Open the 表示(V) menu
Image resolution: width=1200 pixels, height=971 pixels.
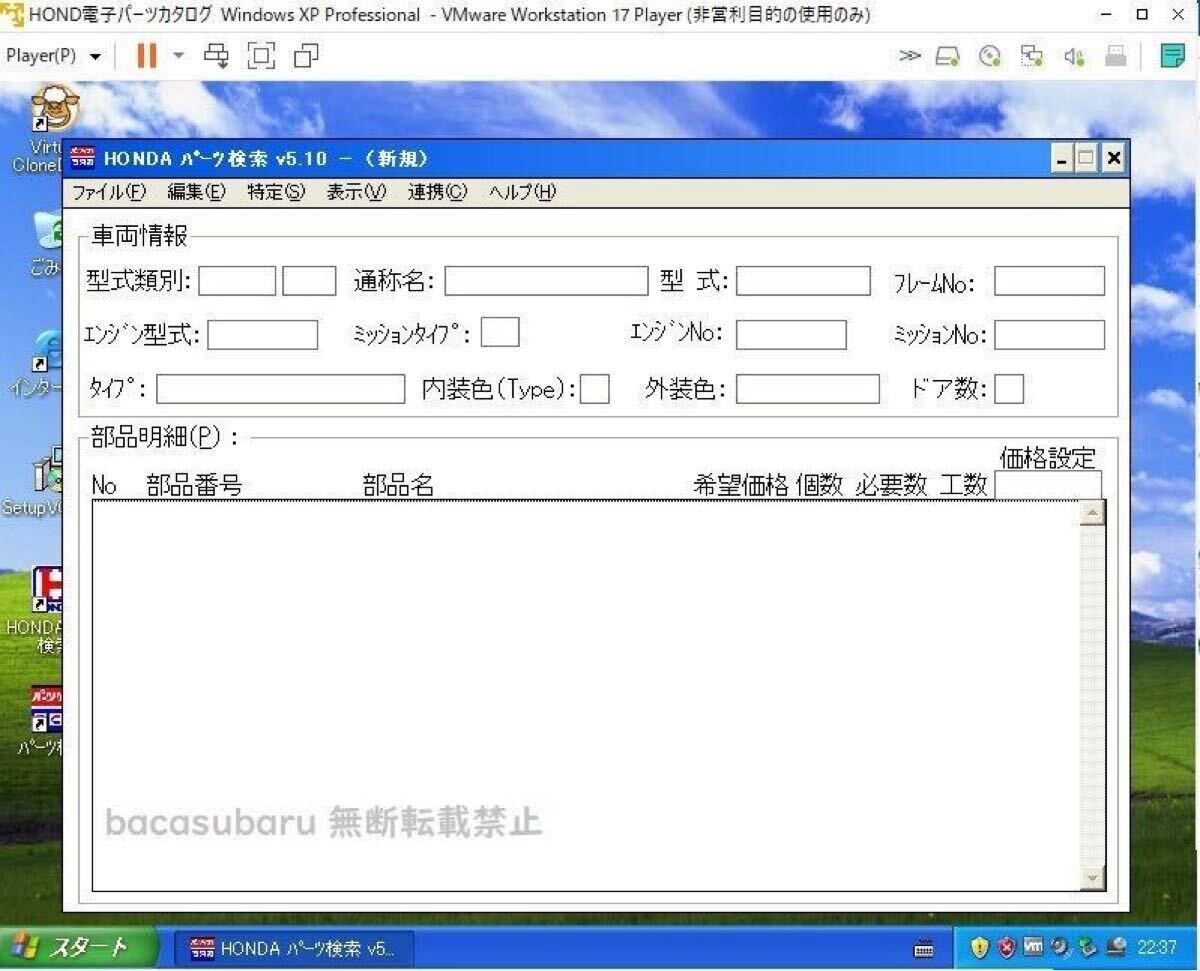pos(356,192)
